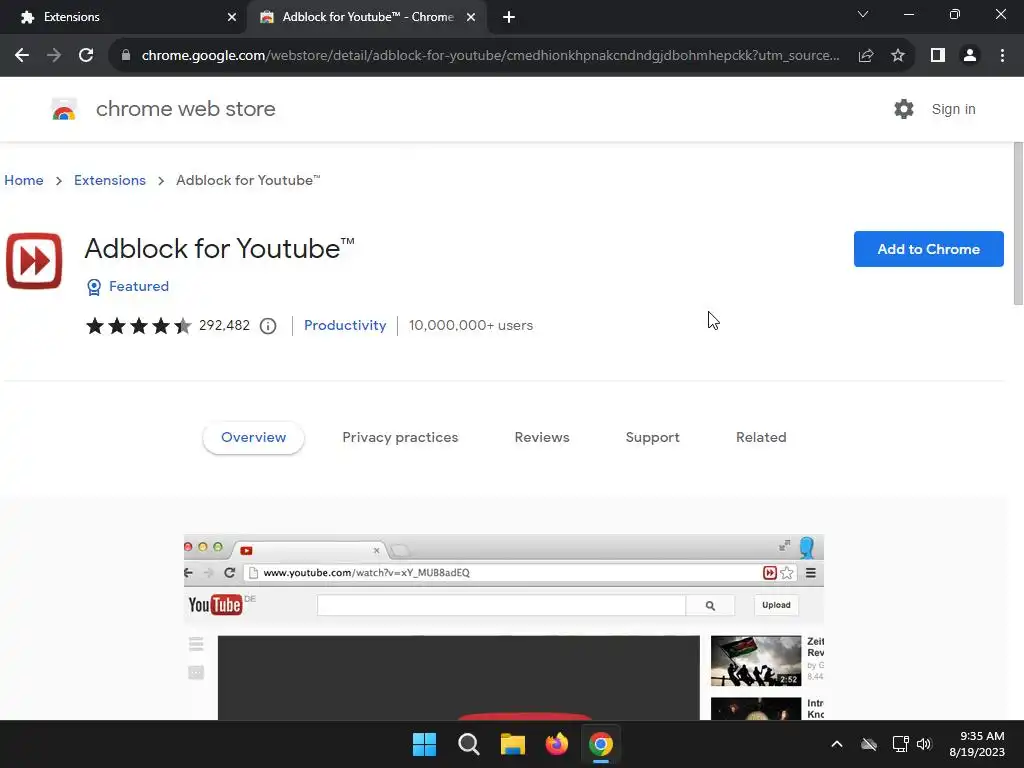
Task: Click the forward navigation arrow
Action: tap(54, 56)
